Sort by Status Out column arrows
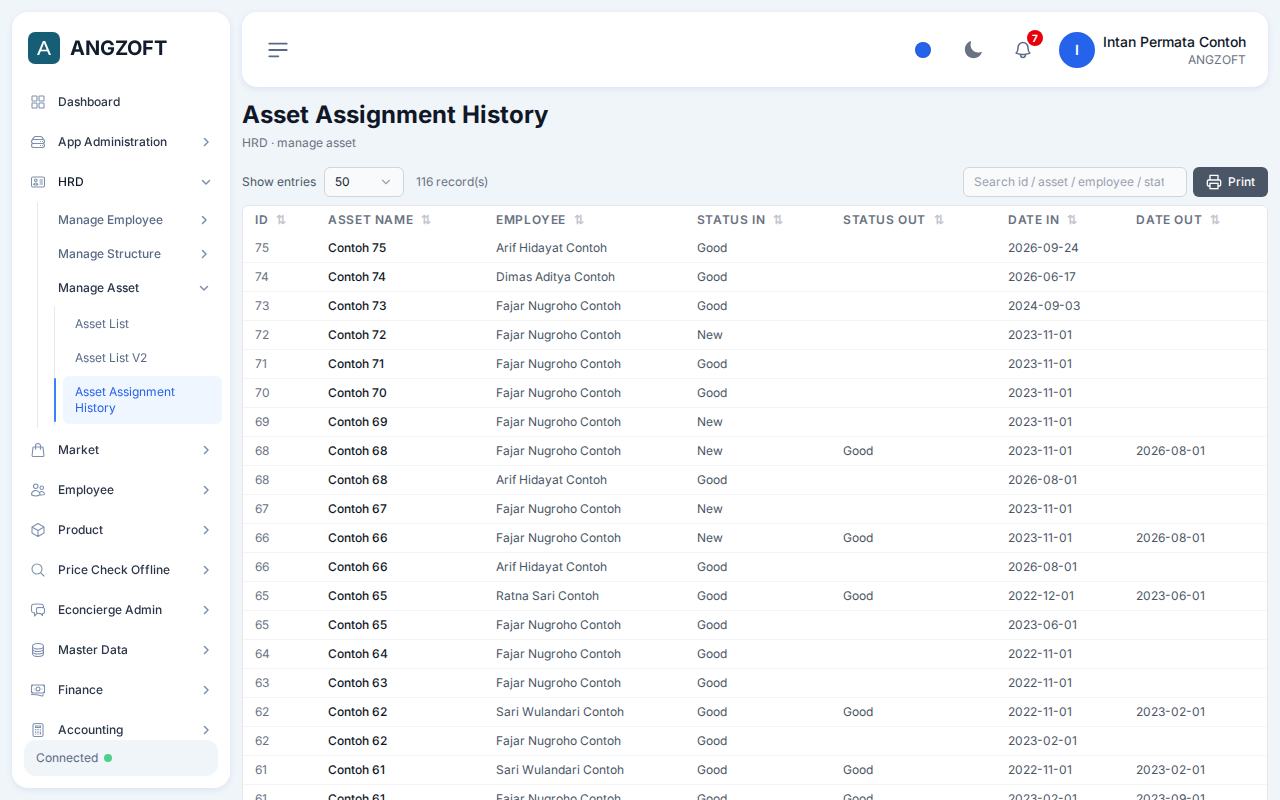The height and width of the screenshot is (800, 1280). [939, 220]
